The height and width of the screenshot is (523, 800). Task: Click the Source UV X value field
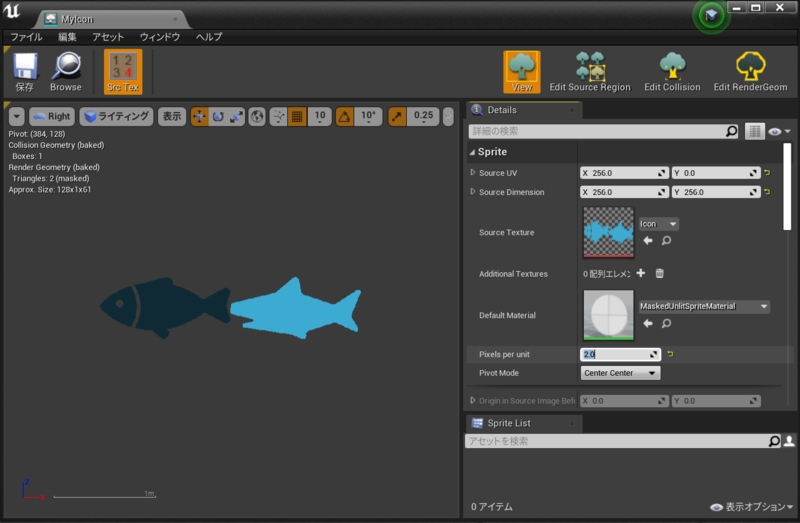tap(624, 173)
